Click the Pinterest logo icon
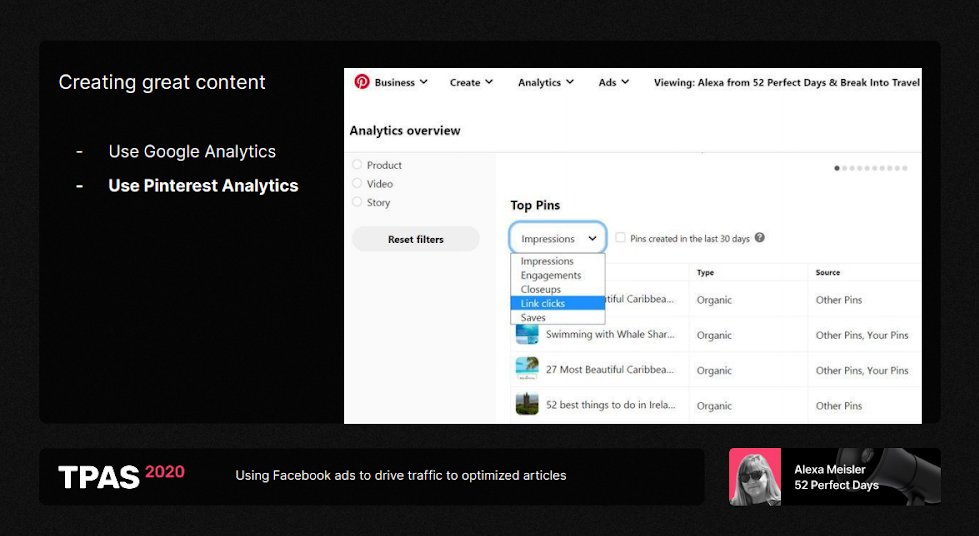 point(362,82)
